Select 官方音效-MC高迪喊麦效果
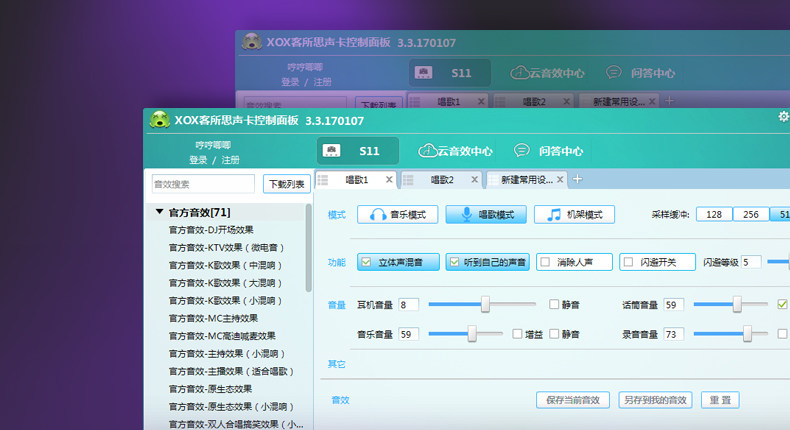Viewport: 790px width, 430px height. pos(222,336)
